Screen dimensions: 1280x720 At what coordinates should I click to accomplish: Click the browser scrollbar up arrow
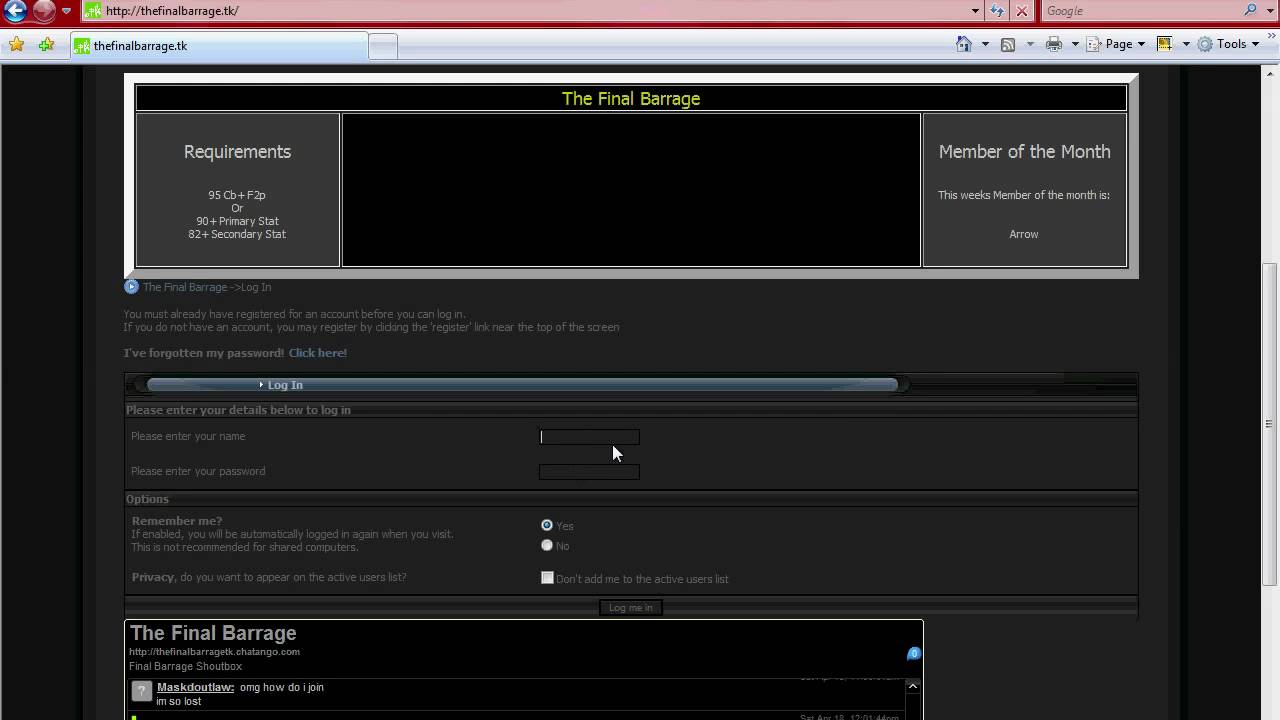coord(1270,75)
